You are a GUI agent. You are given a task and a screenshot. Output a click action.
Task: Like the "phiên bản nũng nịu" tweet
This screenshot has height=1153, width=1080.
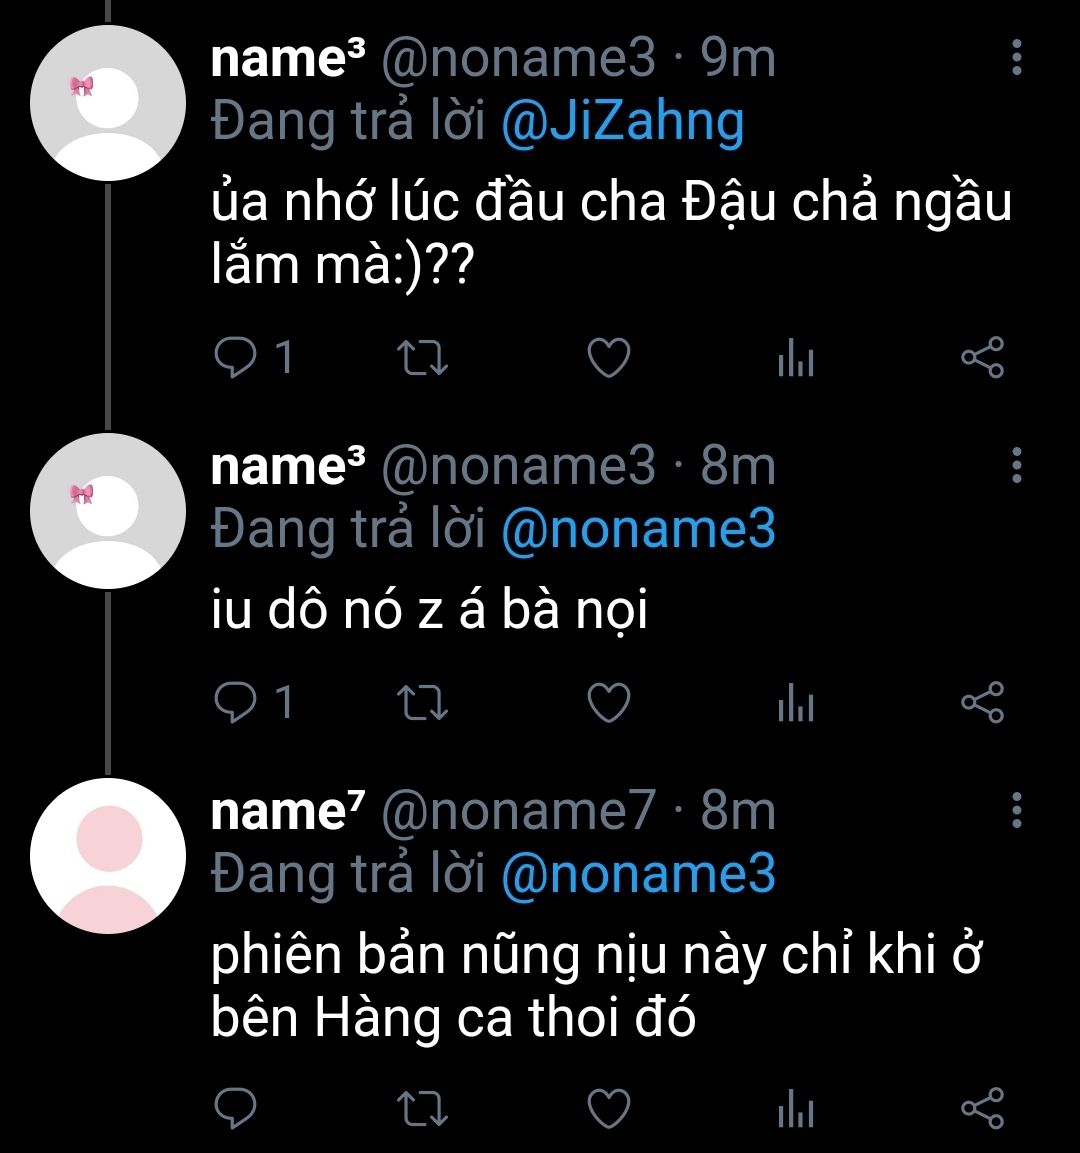(x=607, y=1107)
